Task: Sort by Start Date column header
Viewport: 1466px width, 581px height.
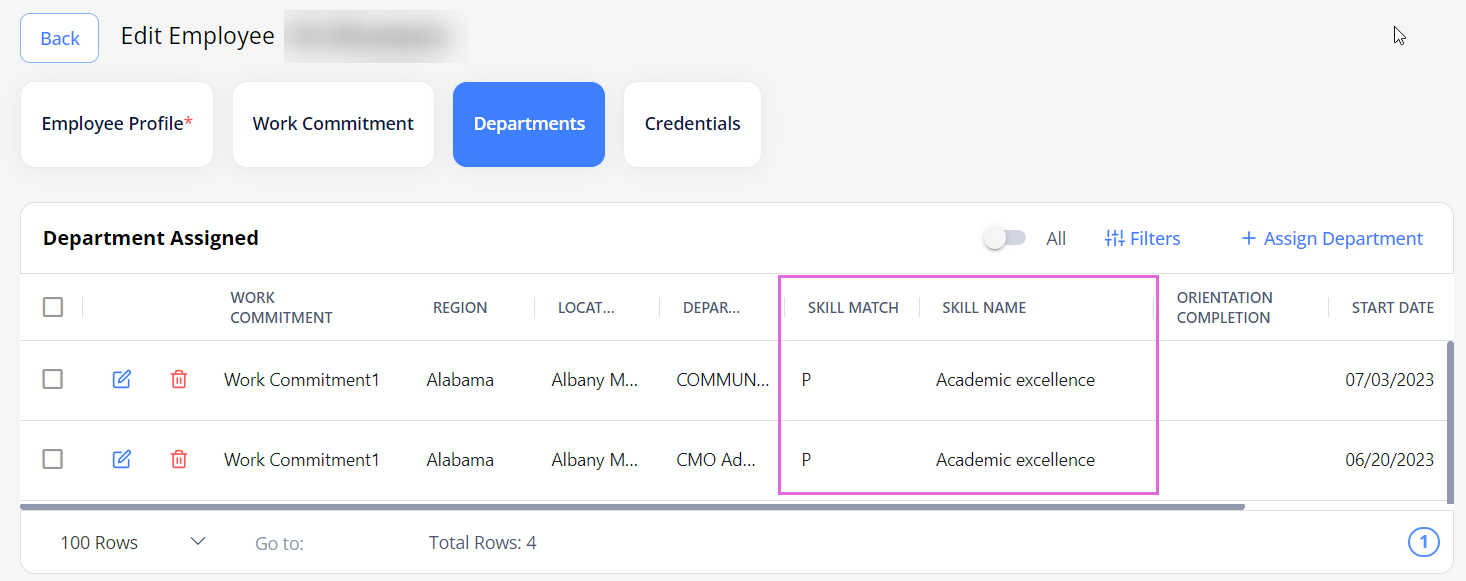Action: [1393, 307]
